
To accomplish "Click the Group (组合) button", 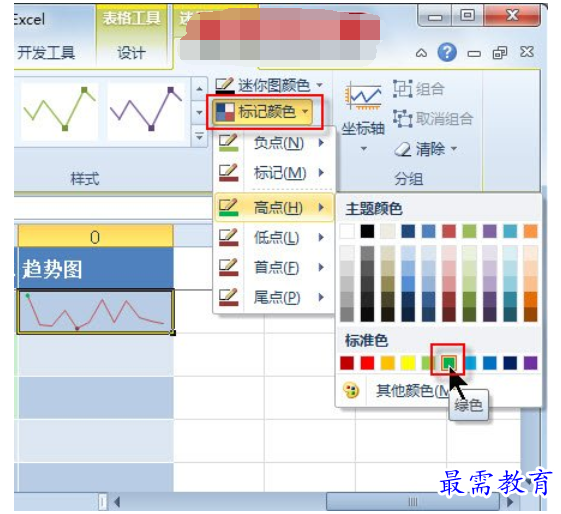I will tap(419, 88).
